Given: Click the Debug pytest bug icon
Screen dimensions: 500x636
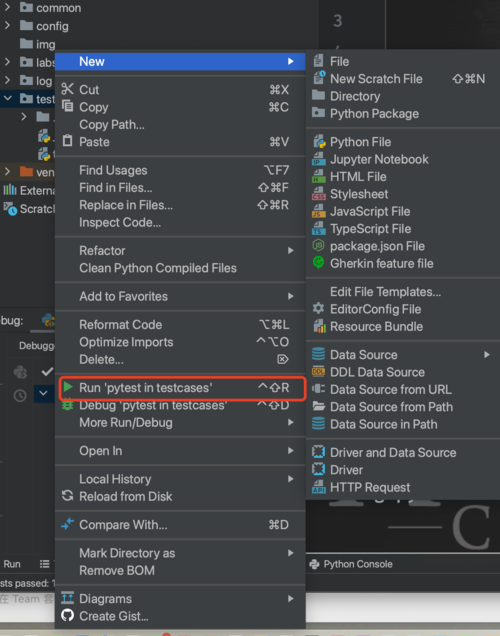Looking at the screenshot, I should 67,405.
